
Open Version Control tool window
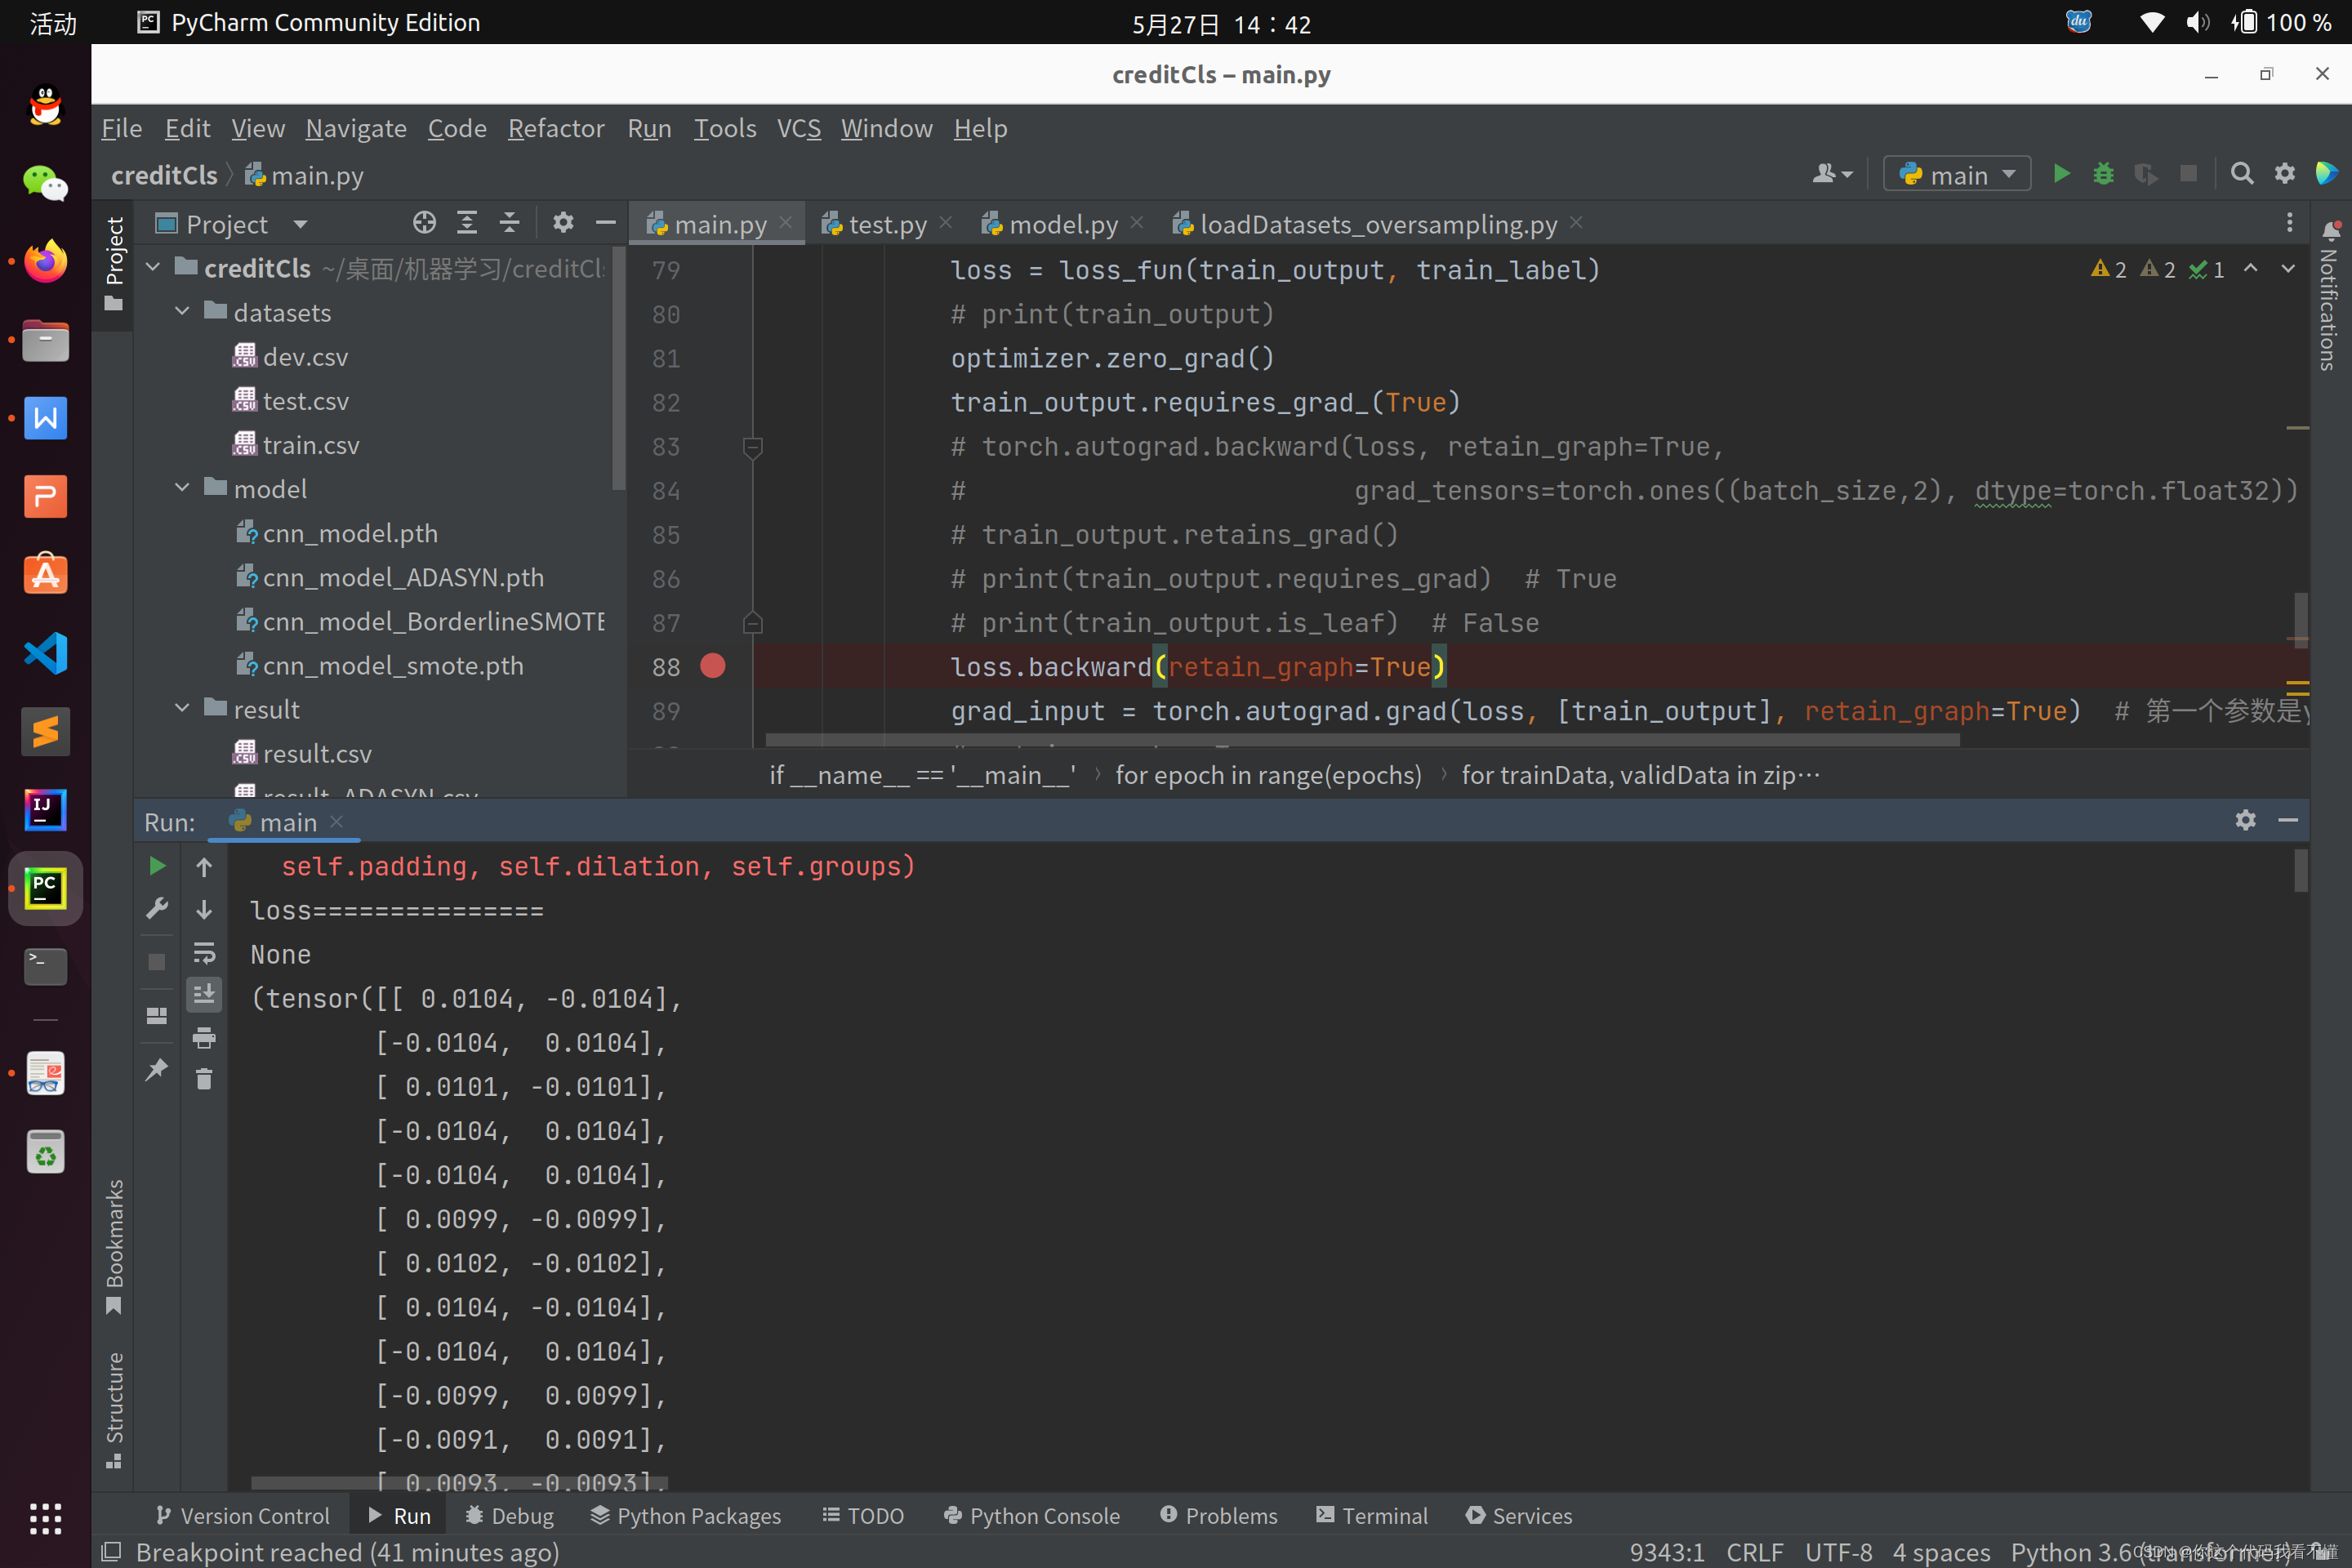pyautogui.click(x=242, y=1515)
